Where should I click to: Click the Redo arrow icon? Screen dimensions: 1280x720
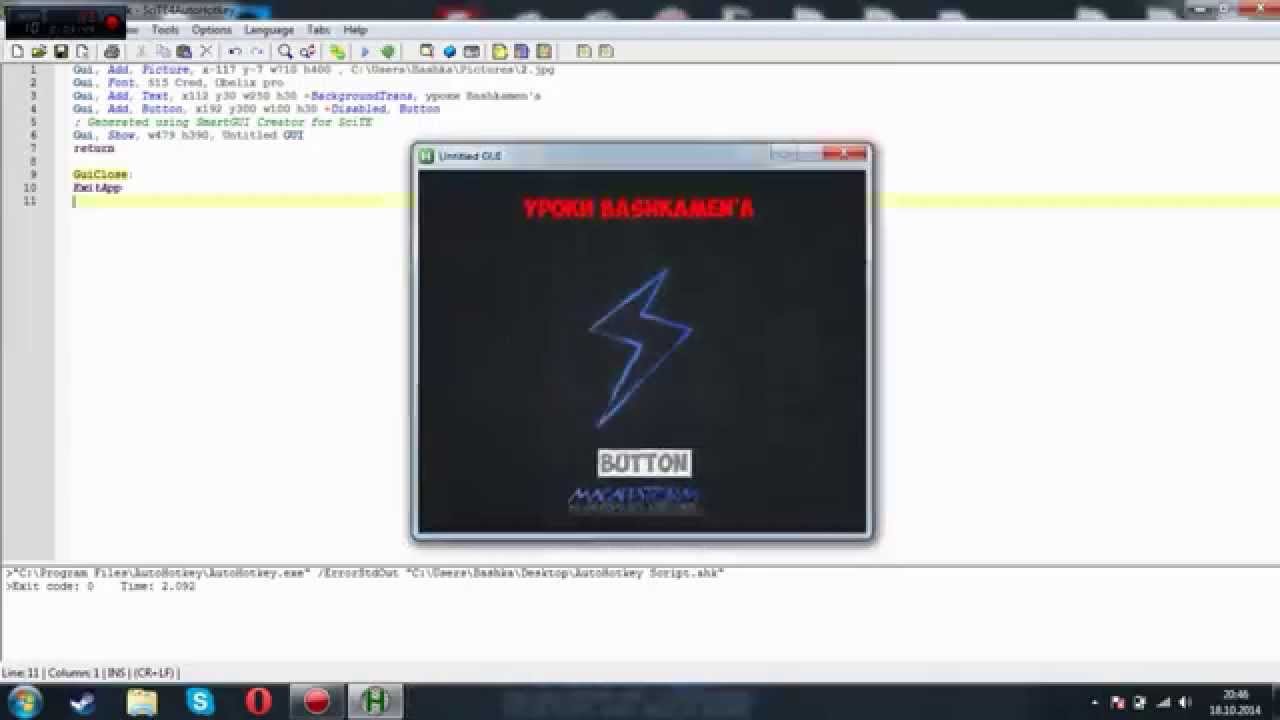257,51
